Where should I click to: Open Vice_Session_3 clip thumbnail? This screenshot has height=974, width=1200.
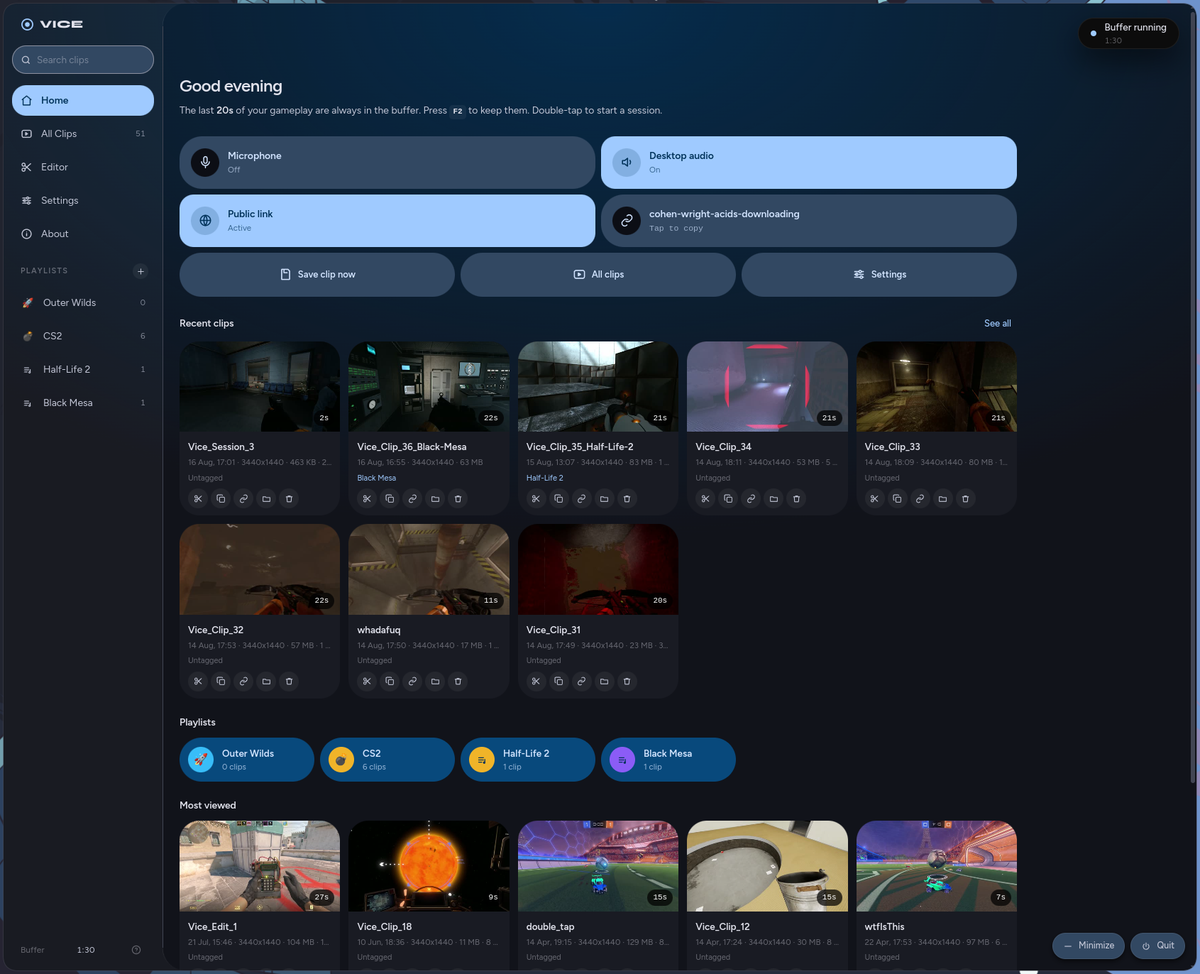tap(260, 387)
